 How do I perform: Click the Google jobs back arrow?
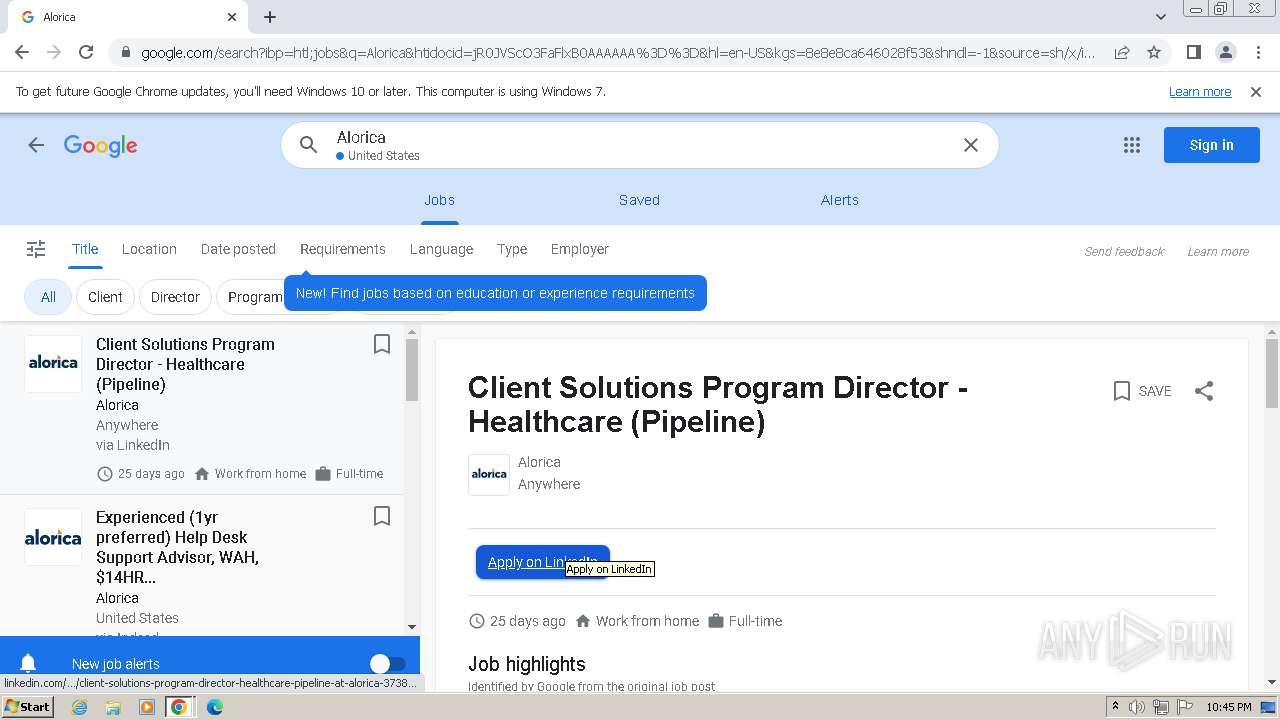click(x=36, y=145)
